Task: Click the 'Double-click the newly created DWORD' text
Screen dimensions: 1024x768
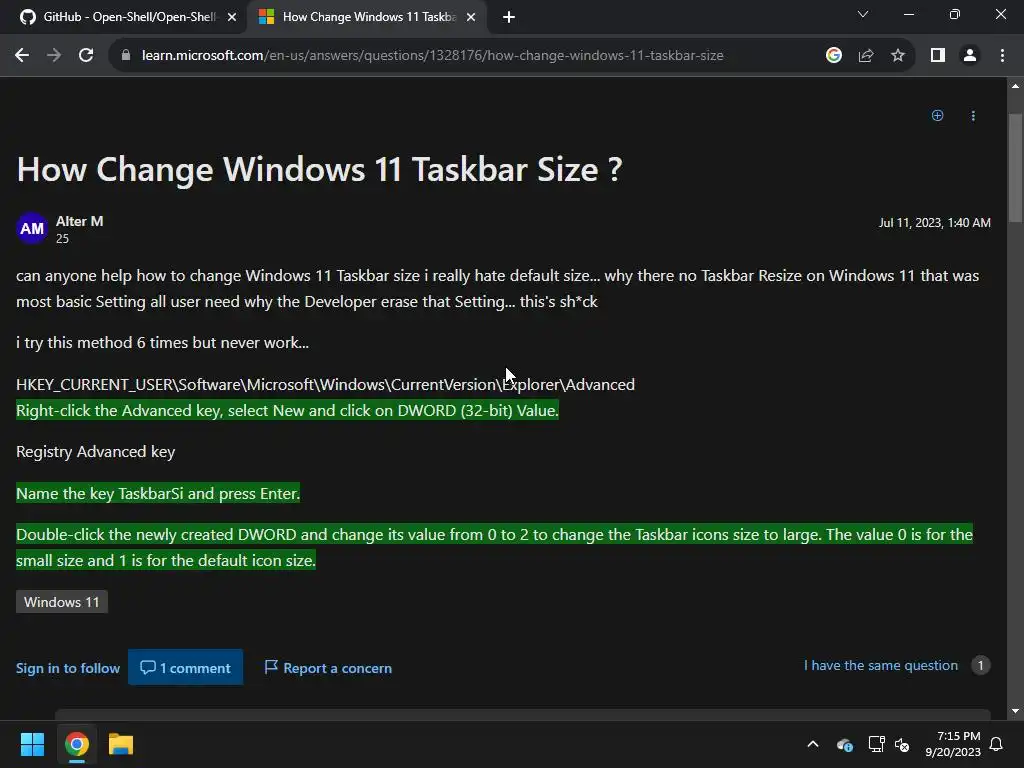Action: (494, 547)
